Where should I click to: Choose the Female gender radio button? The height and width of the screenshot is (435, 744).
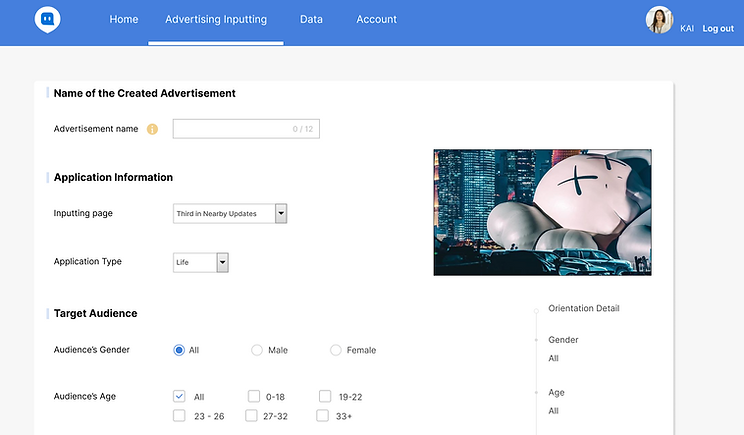[335, 350]
